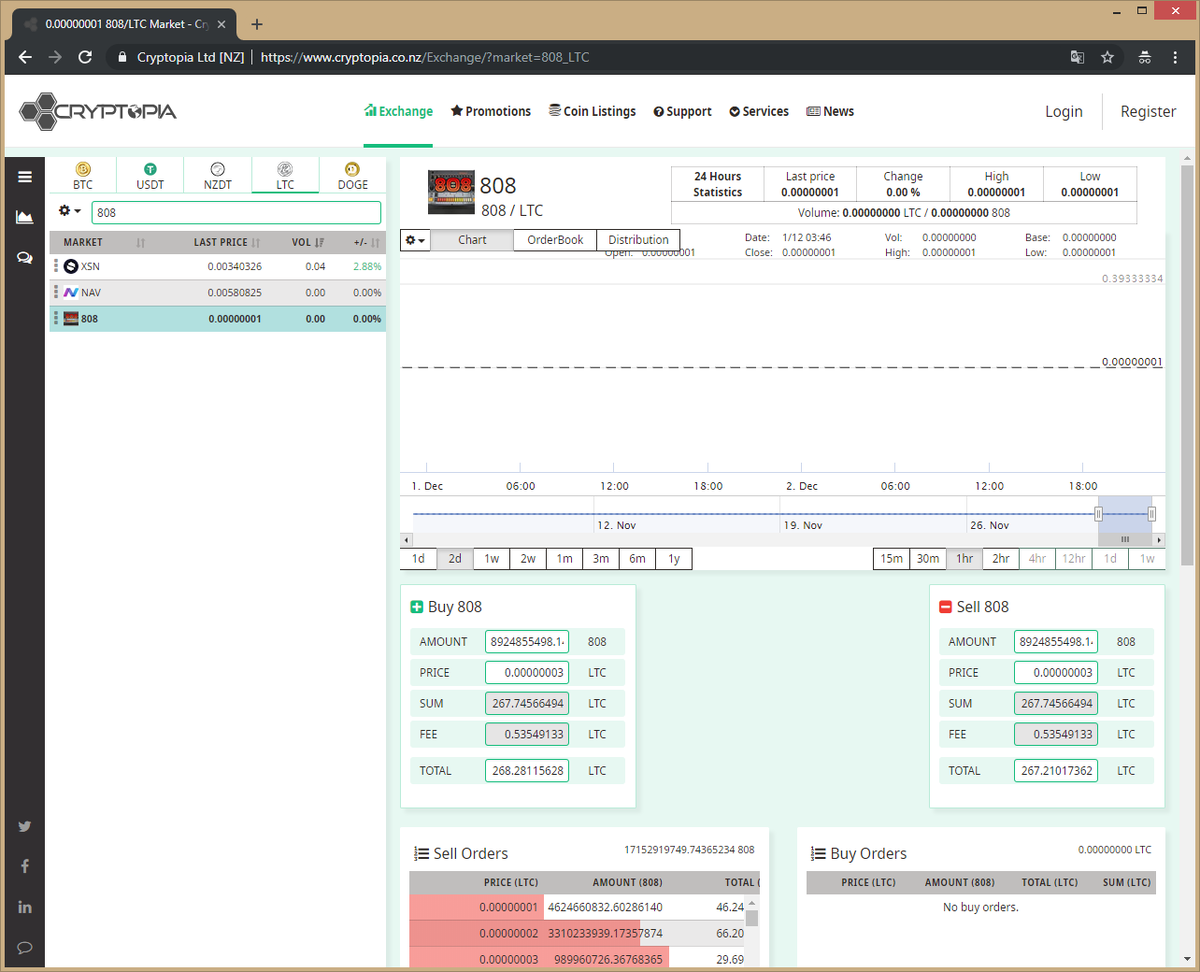This screenshot has width=1200, height=972.
Task: Click the Sell 808 price field
Action: pos(1056,673)
